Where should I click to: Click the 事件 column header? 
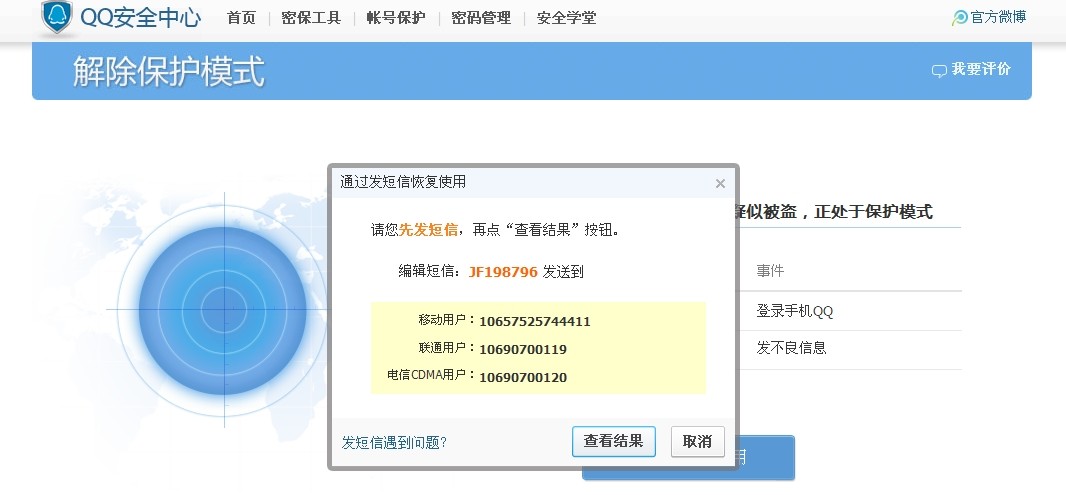[770, 271]
